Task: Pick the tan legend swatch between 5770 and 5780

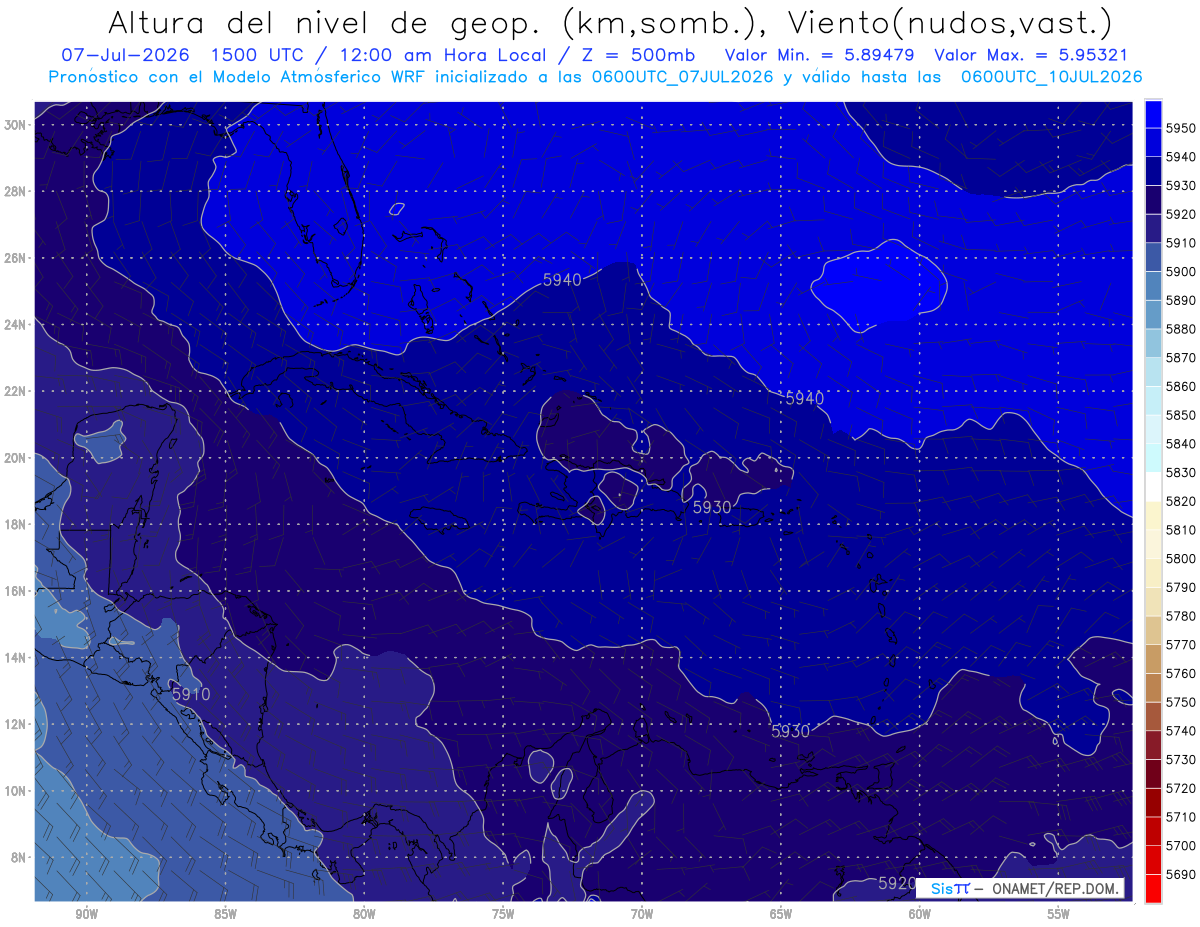Action: pos(1153,630)
